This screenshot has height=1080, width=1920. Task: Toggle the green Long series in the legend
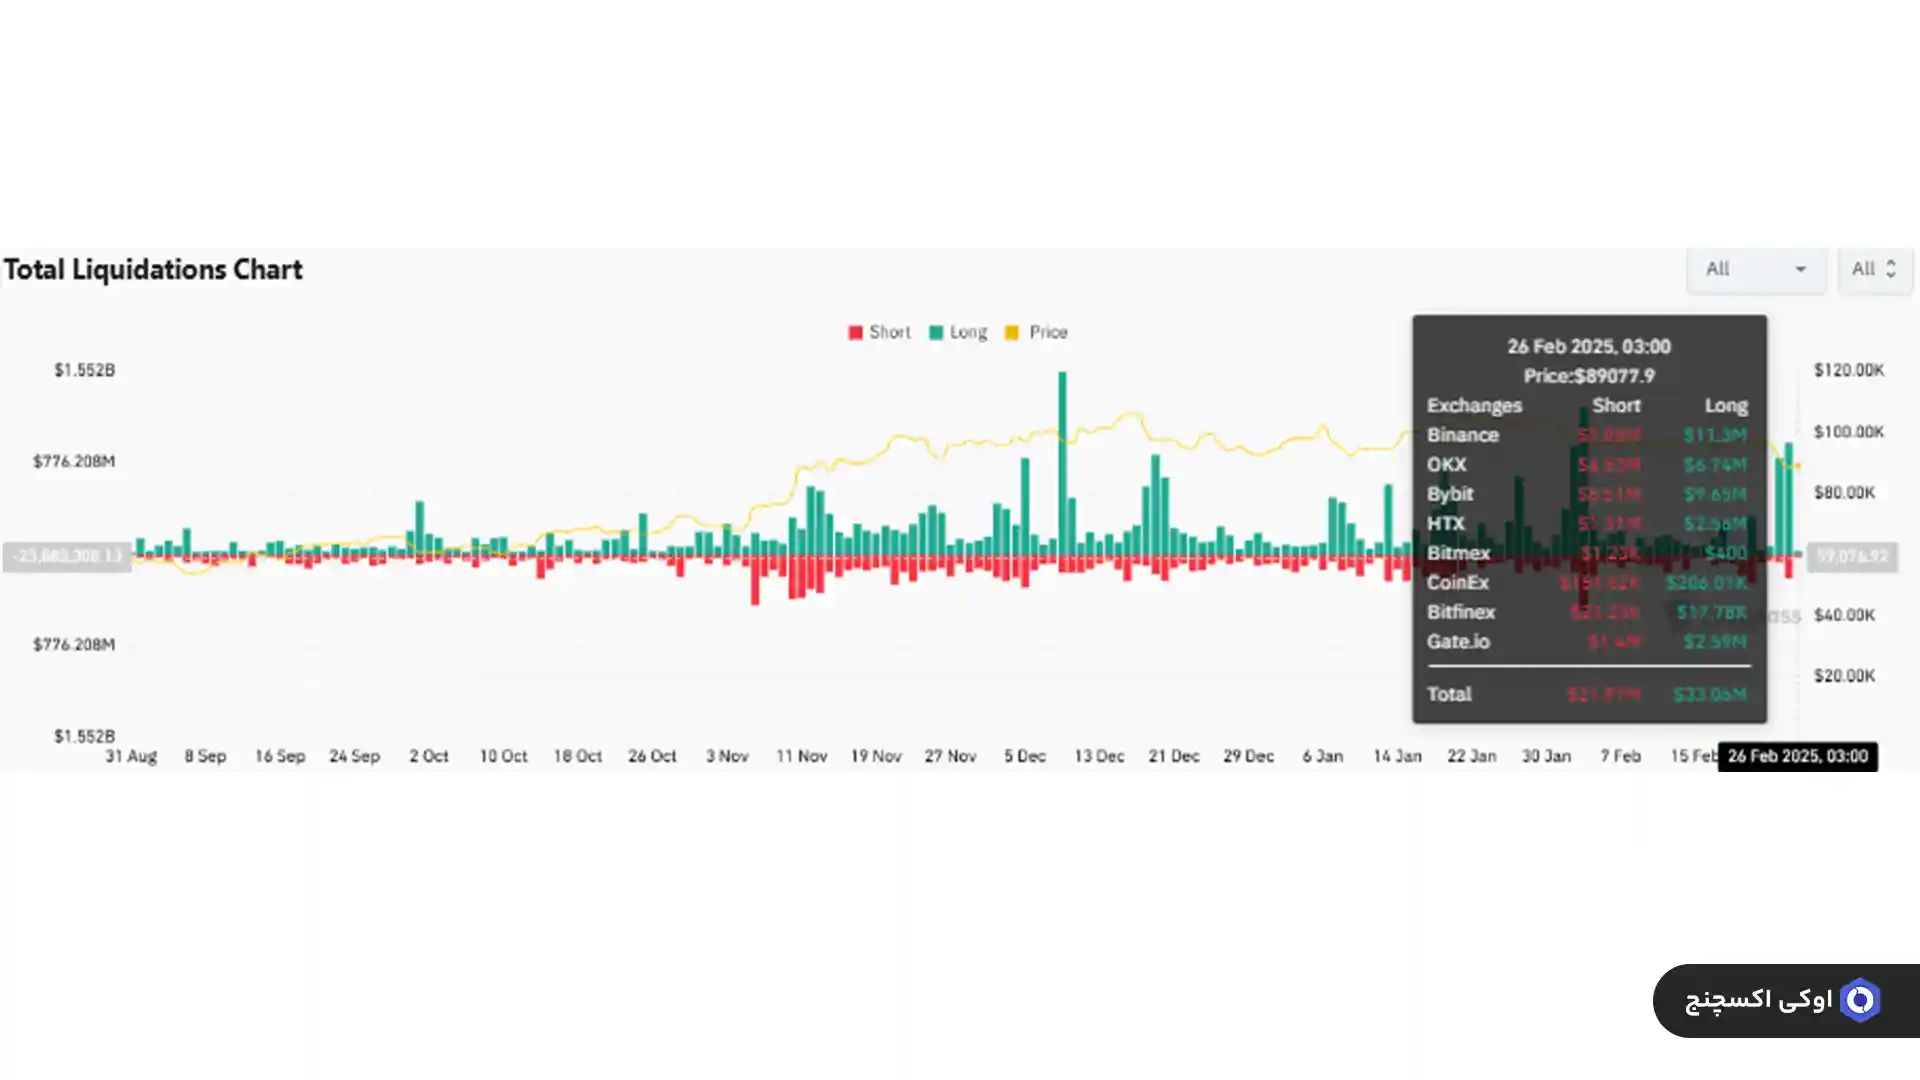click(x=958, y=332)
